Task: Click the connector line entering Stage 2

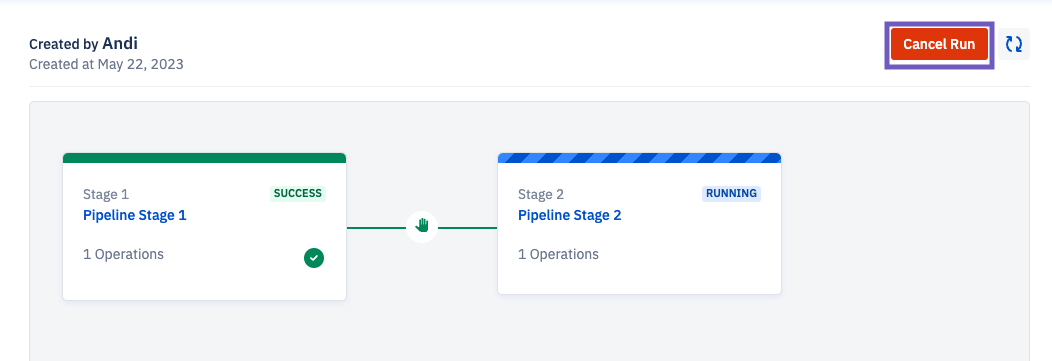Action: pos(468,227)
